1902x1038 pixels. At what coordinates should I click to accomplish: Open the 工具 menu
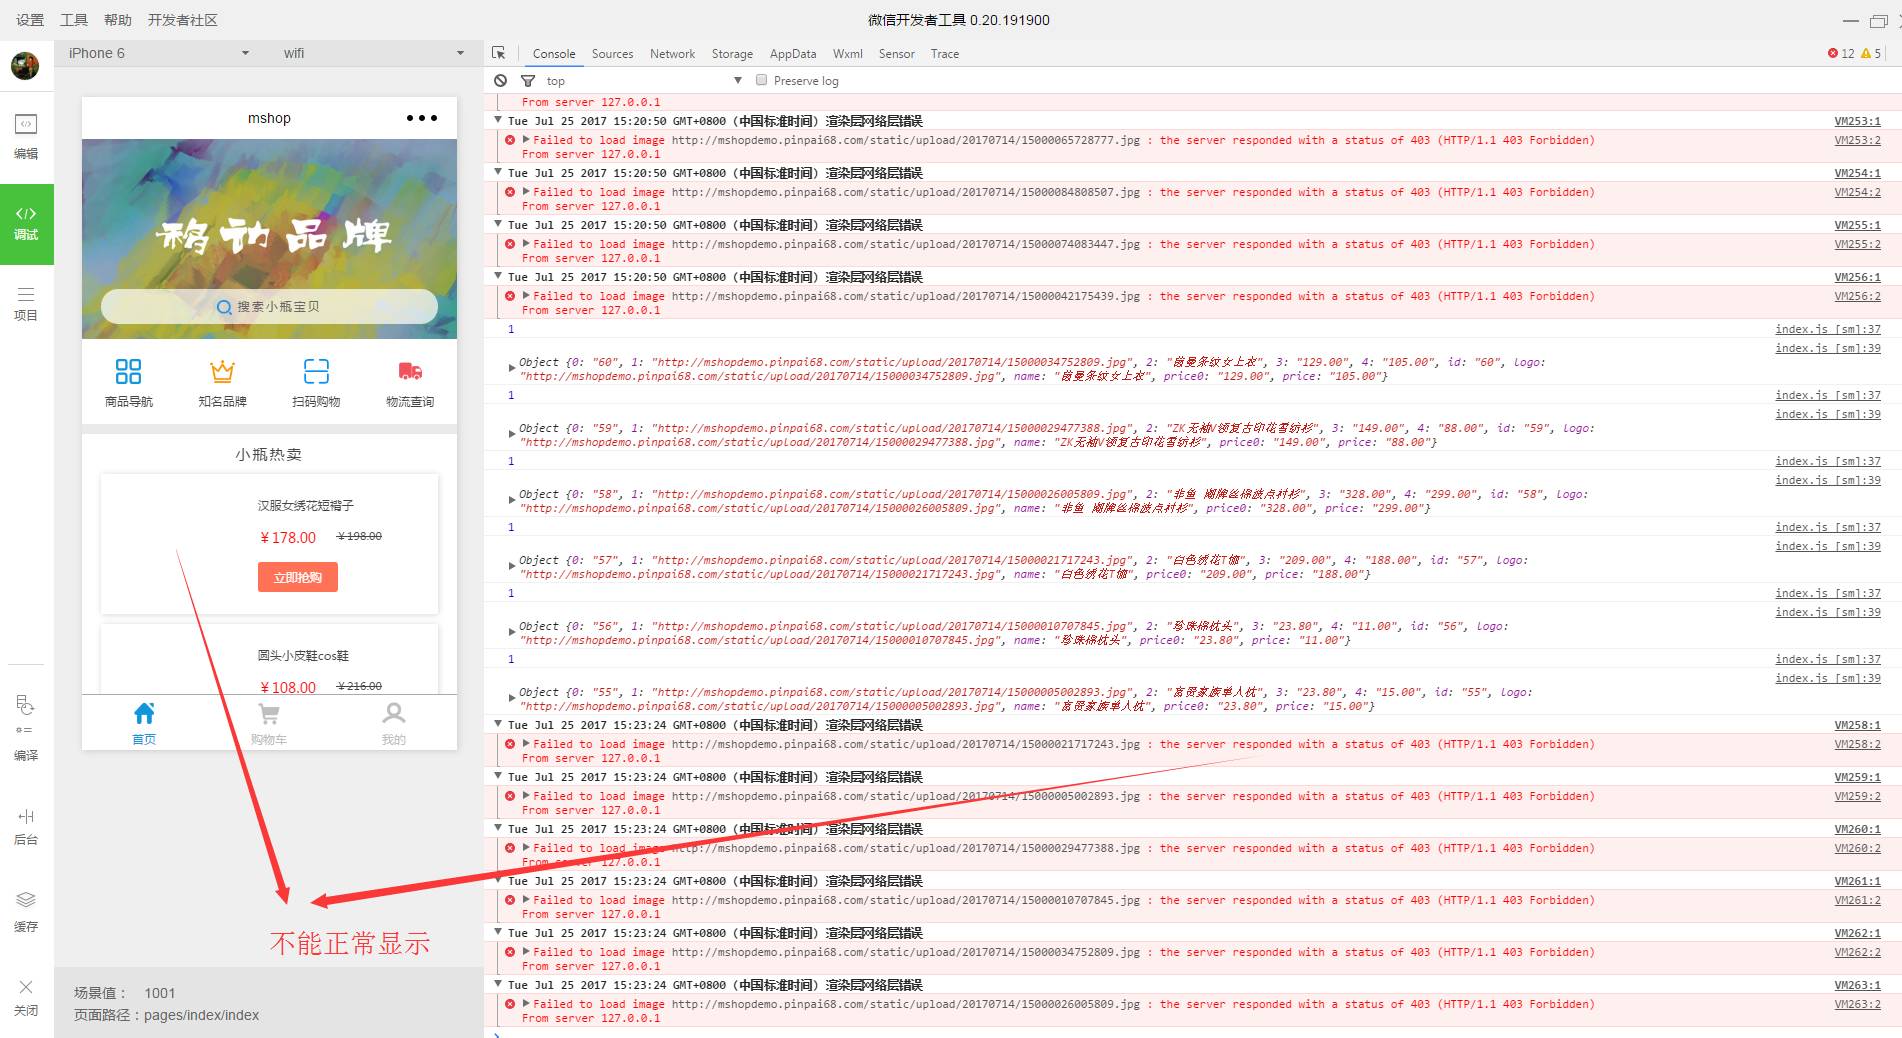[x=74, y=20]
